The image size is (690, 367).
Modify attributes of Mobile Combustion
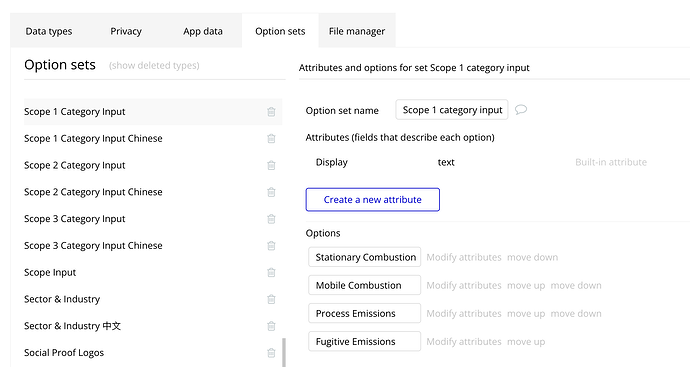[464, 286]
